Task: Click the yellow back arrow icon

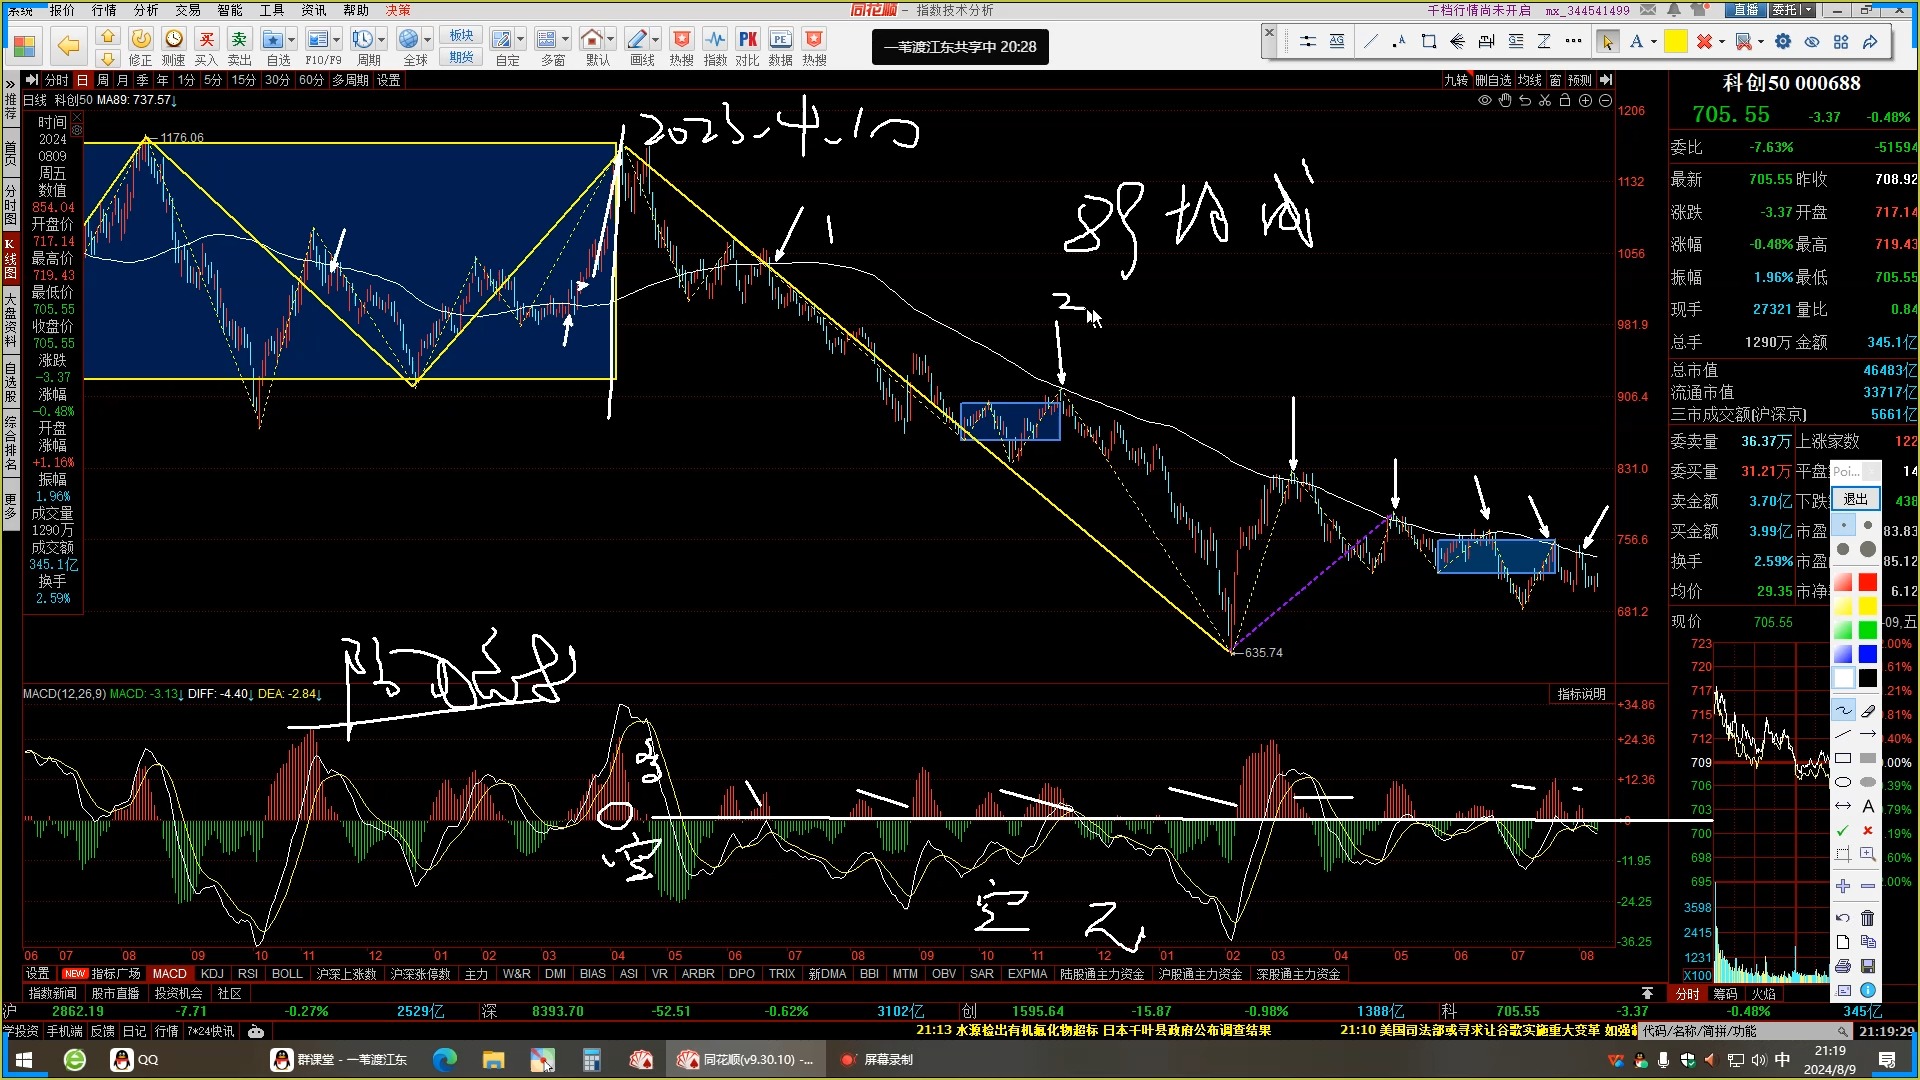Action: [x=68, y=45]
